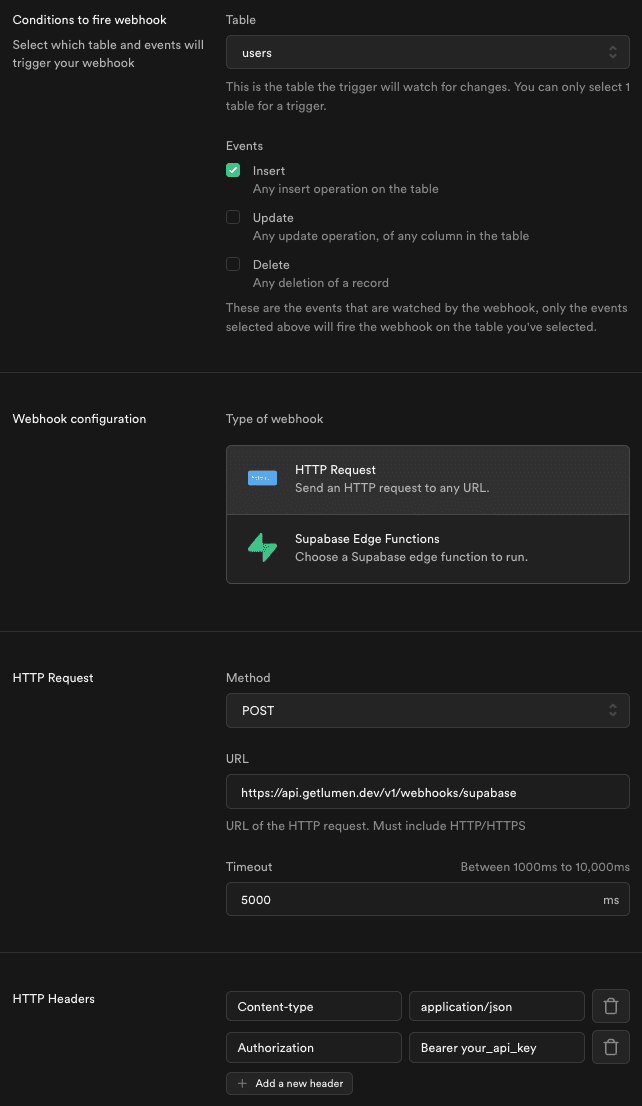Click the application/json header value field

pyautogui.click(x=496, y=1005)
